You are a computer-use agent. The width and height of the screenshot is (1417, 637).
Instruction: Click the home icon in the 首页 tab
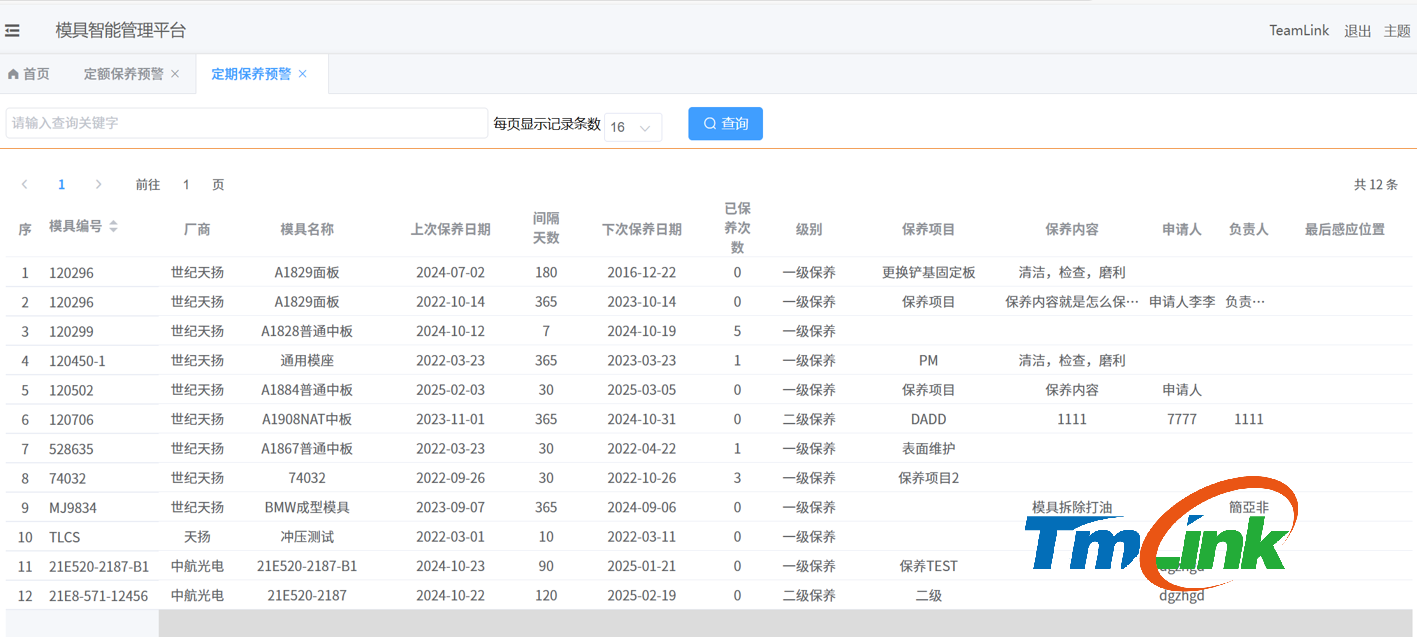[13, 74]
